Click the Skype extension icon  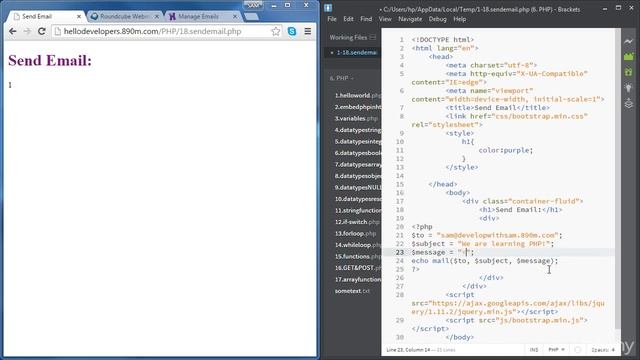(x=292, y=31)
